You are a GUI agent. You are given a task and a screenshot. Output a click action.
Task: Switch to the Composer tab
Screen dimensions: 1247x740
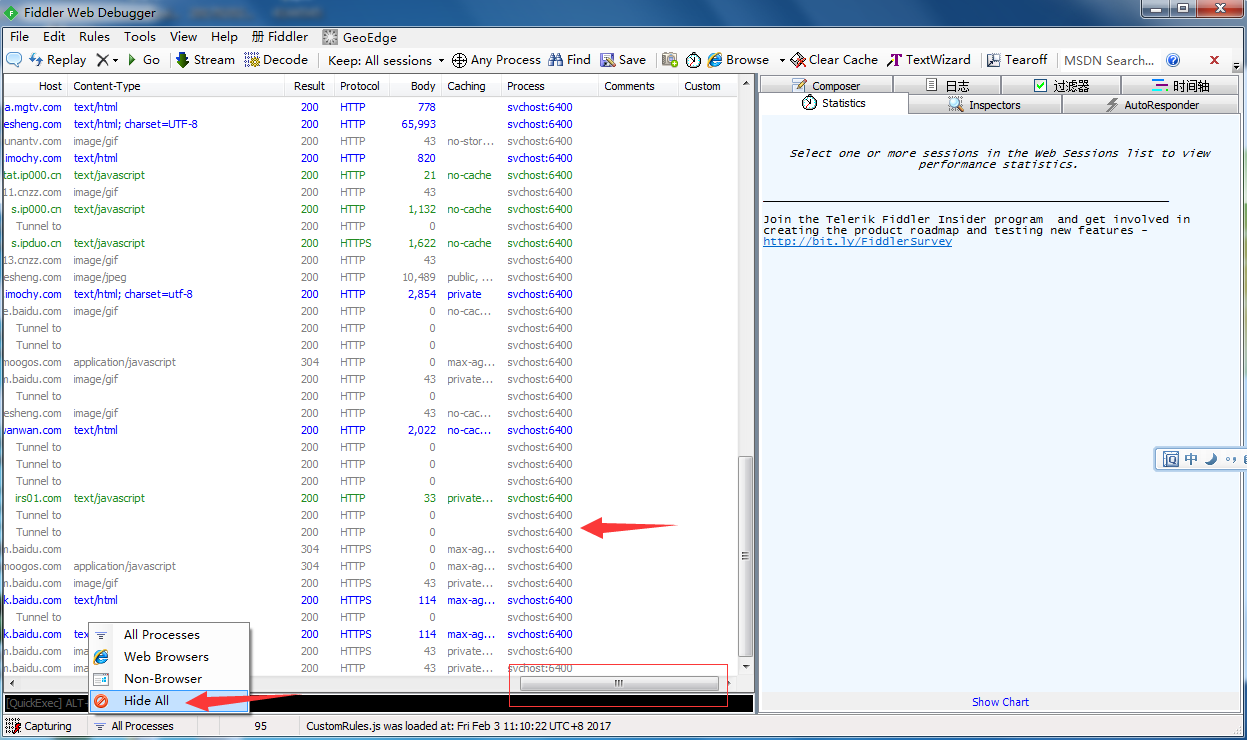826,85
